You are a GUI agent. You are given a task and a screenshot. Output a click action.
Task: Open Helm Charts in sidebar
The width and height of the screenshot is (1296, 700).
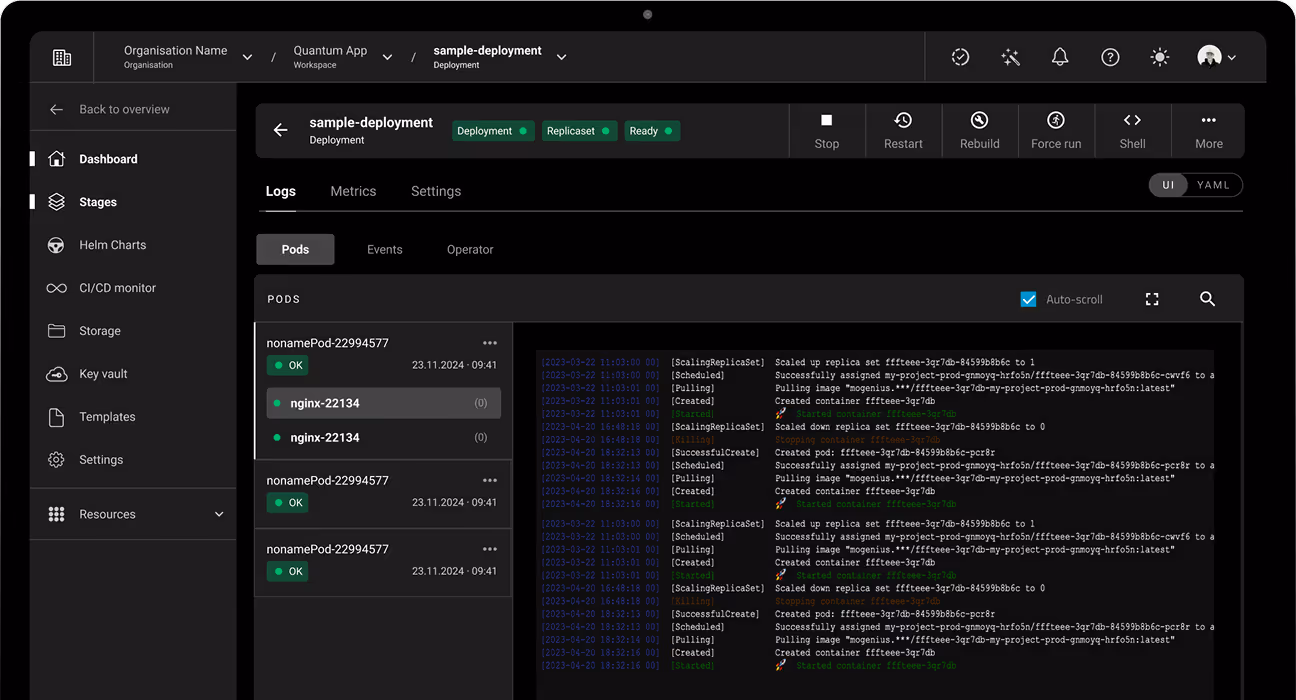pos(112,245)
